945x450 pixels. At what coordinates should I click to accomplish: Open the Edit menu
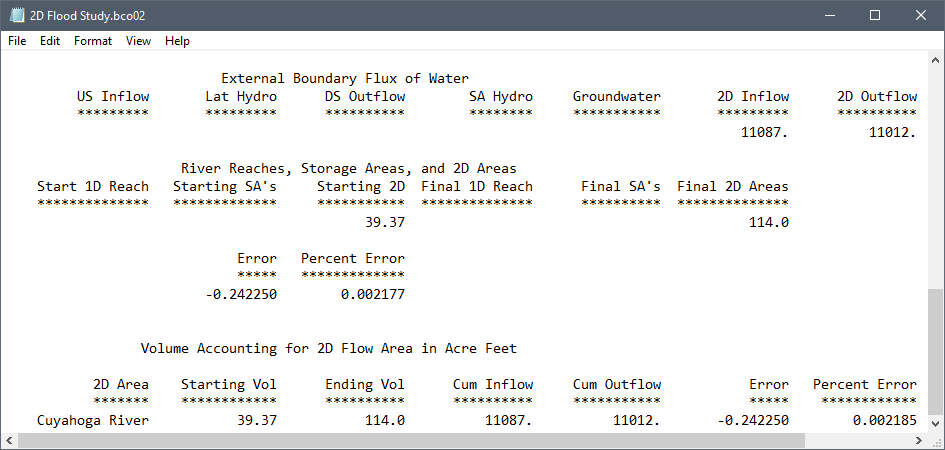click(x=50, y=41)
